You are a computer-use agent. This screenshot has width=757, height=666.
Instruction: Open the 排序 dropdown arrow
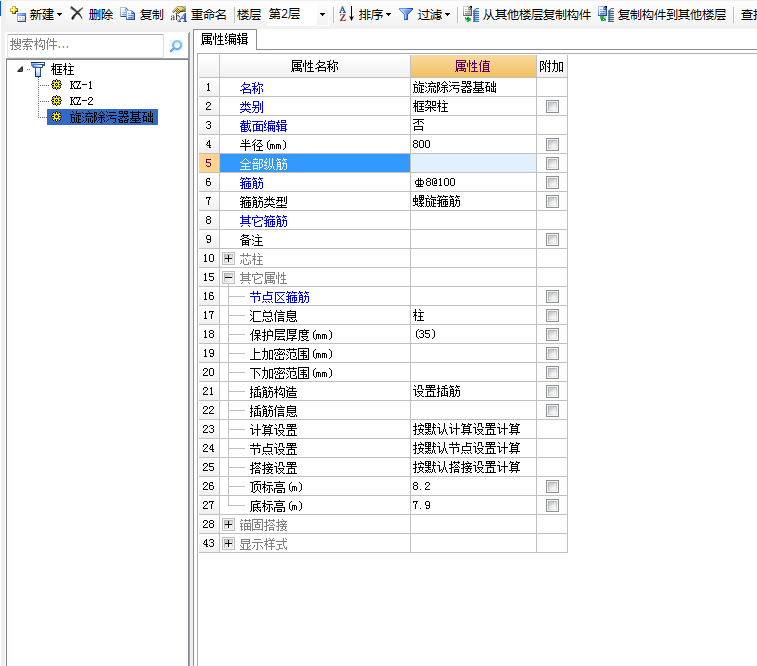(x=388, y=15)
